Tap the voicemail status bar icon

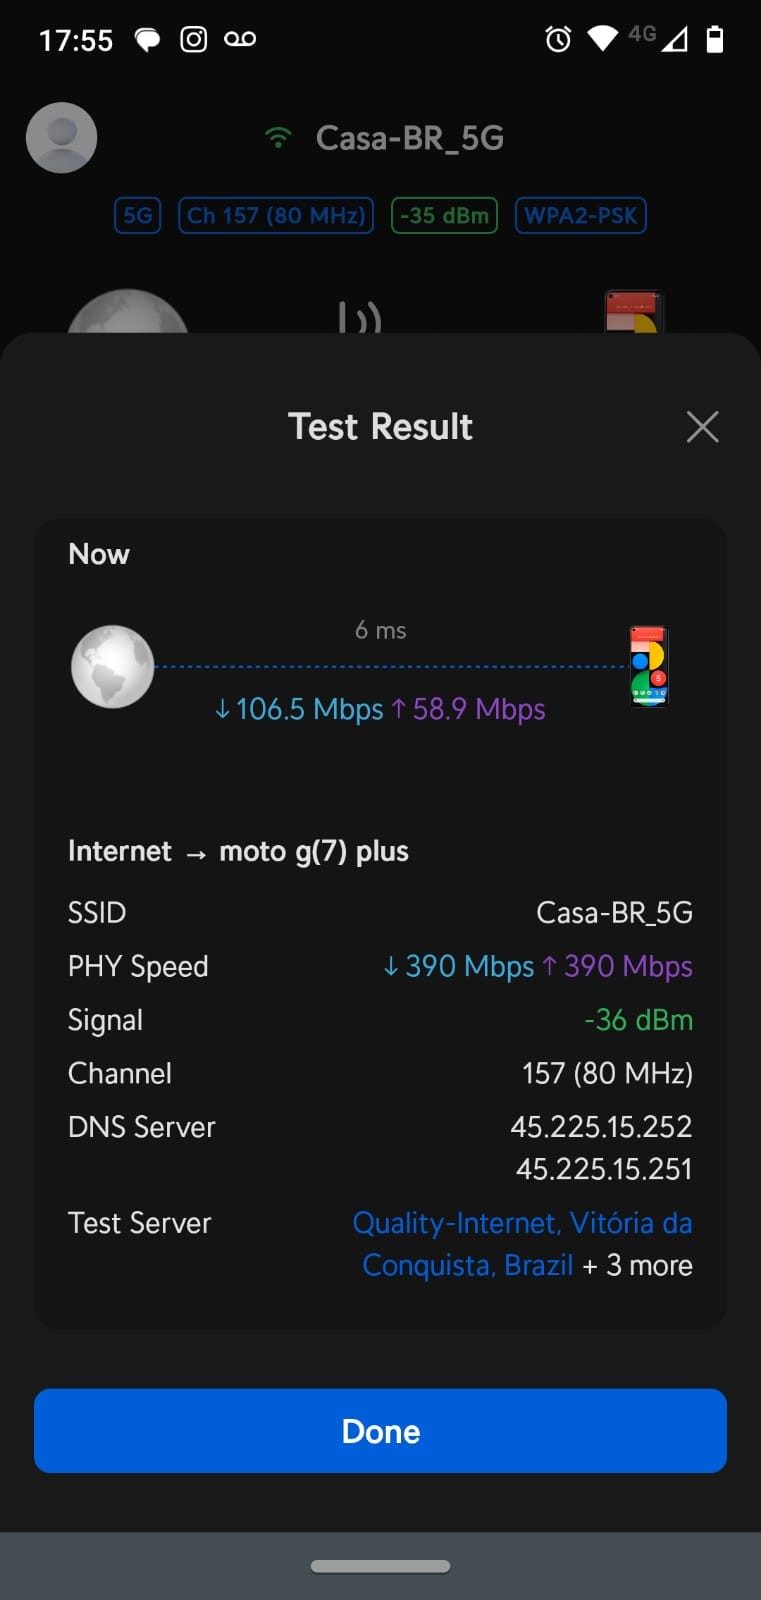point(240,39)
